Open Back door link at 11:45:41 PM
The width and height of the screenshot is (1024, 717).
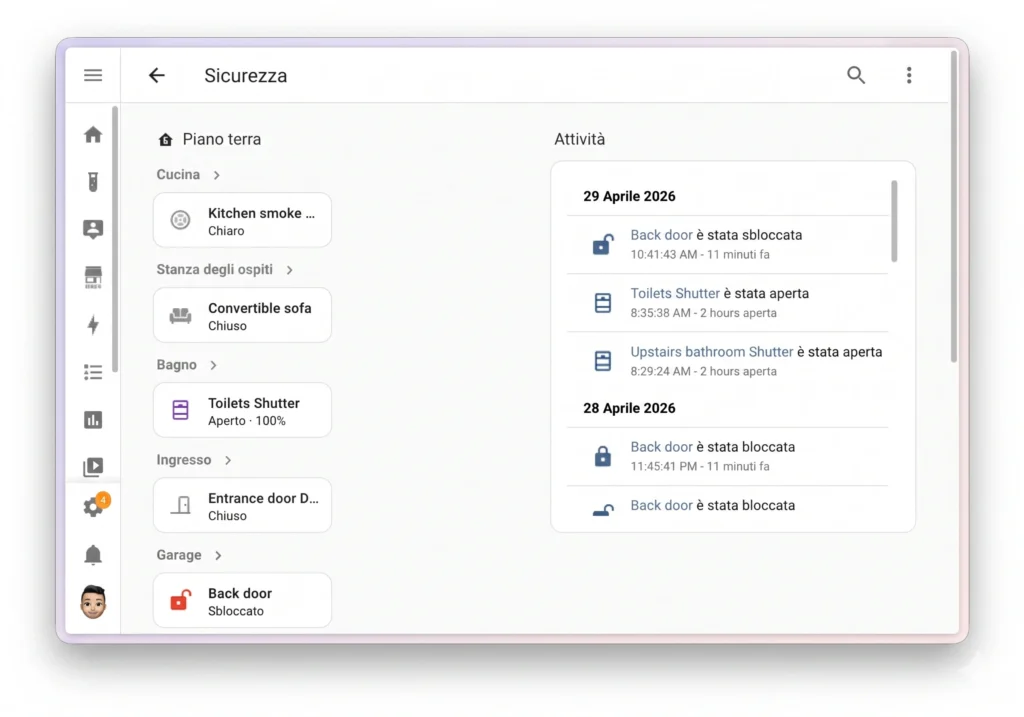coord(661,447)
